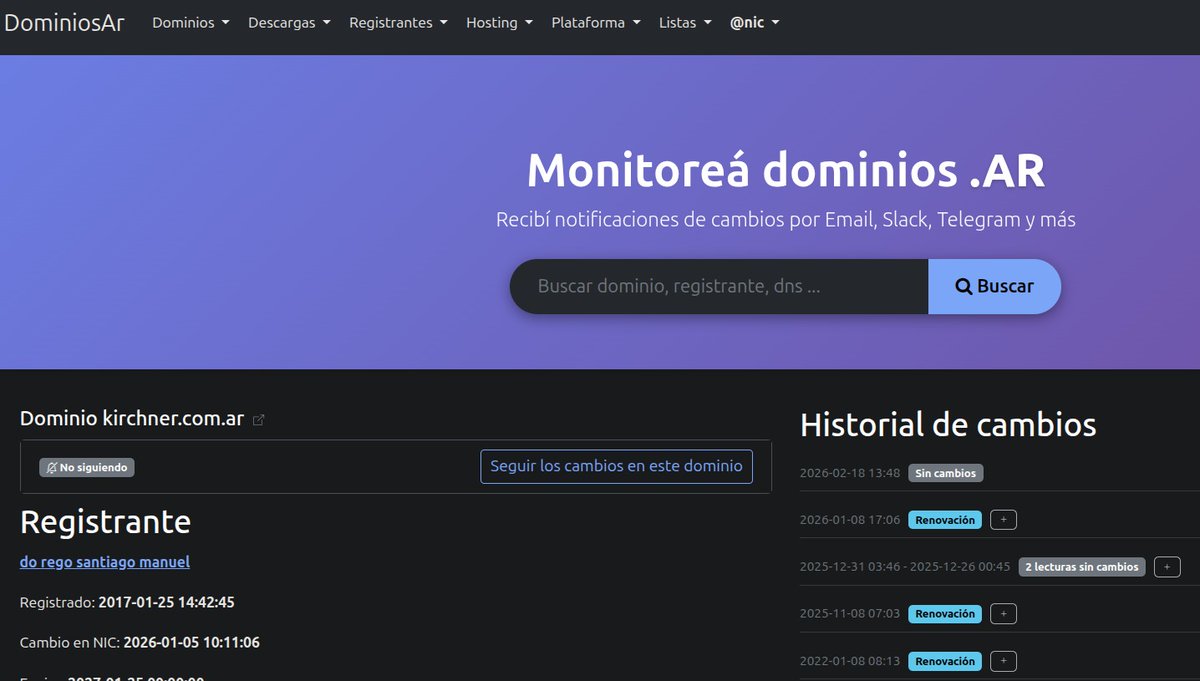Click the 'Sin cambios' badge from 2026-02-18
Image resolution: width=1200 pixels, height=681 pixels.
click(945, 473)
